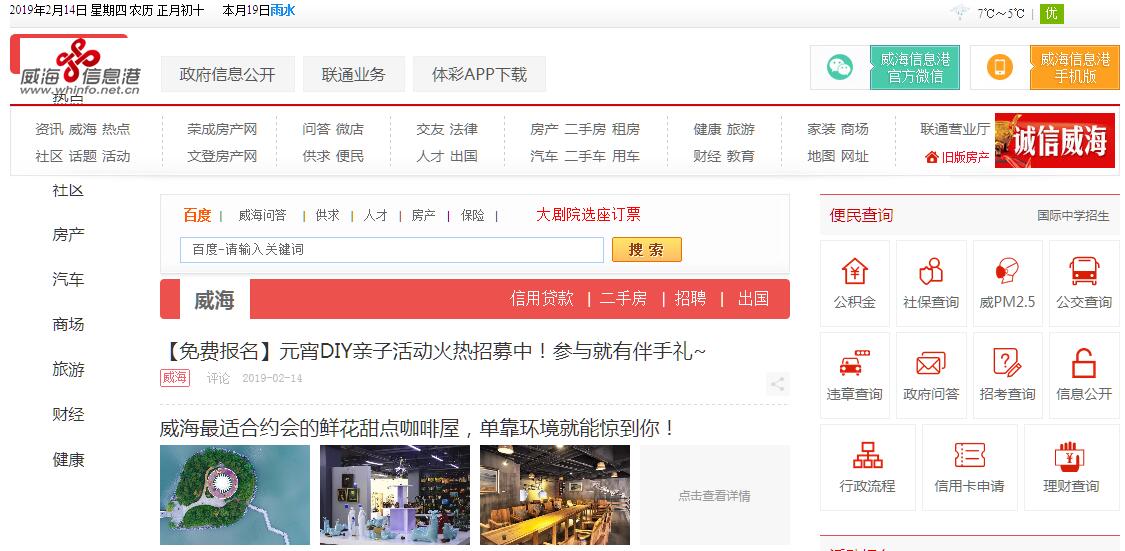Click the 政府问答 envelope icon
1125x551 pixels.
[x=931, y=364]
